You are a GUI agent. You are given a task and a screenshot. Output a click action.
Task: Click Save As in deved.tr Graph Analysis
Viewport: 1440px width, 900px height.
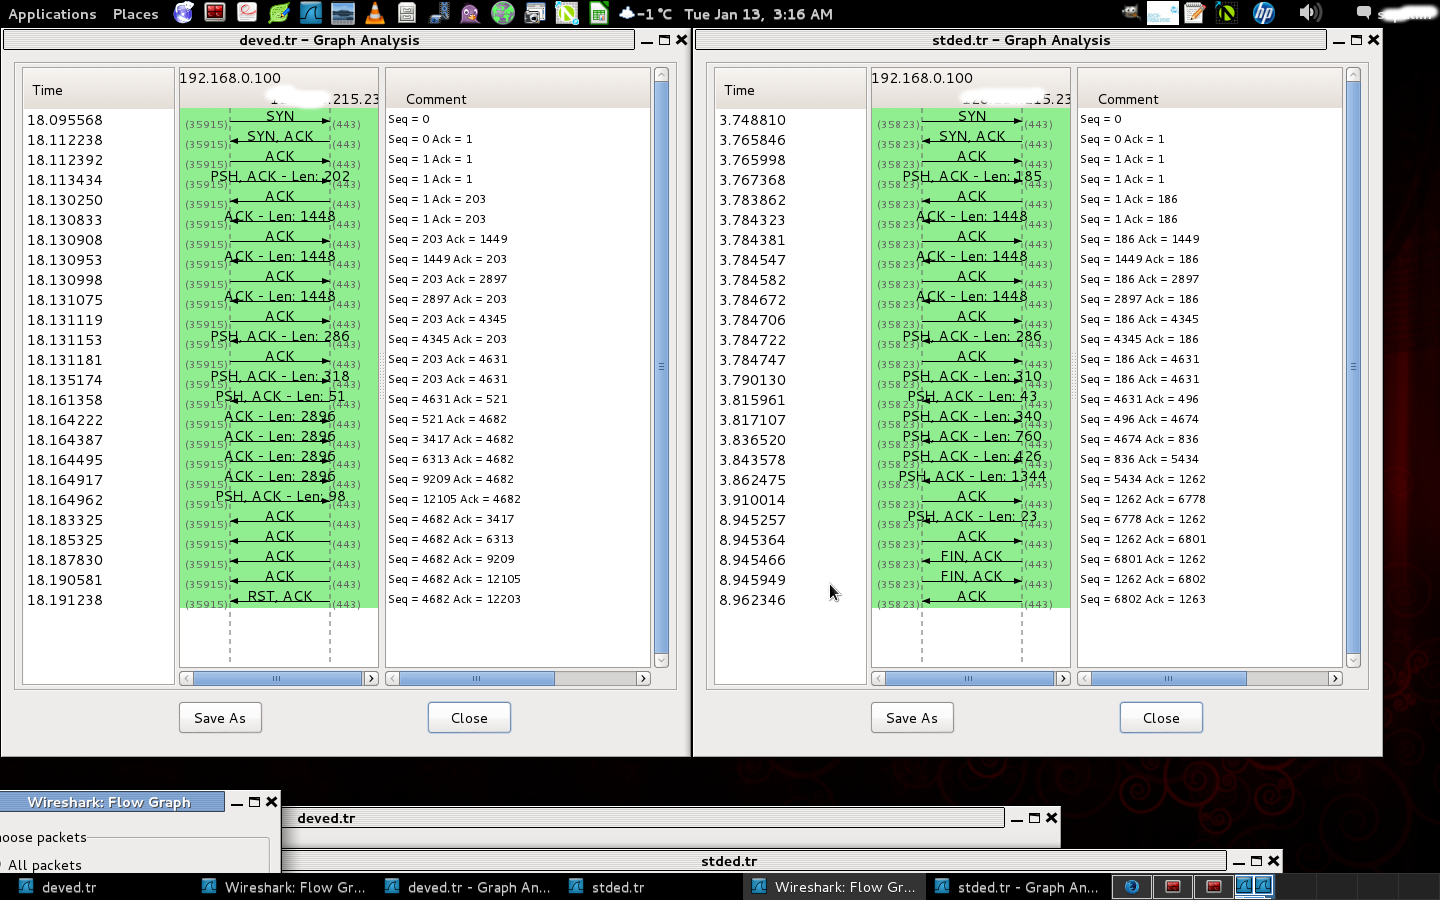tap(220, 718)
